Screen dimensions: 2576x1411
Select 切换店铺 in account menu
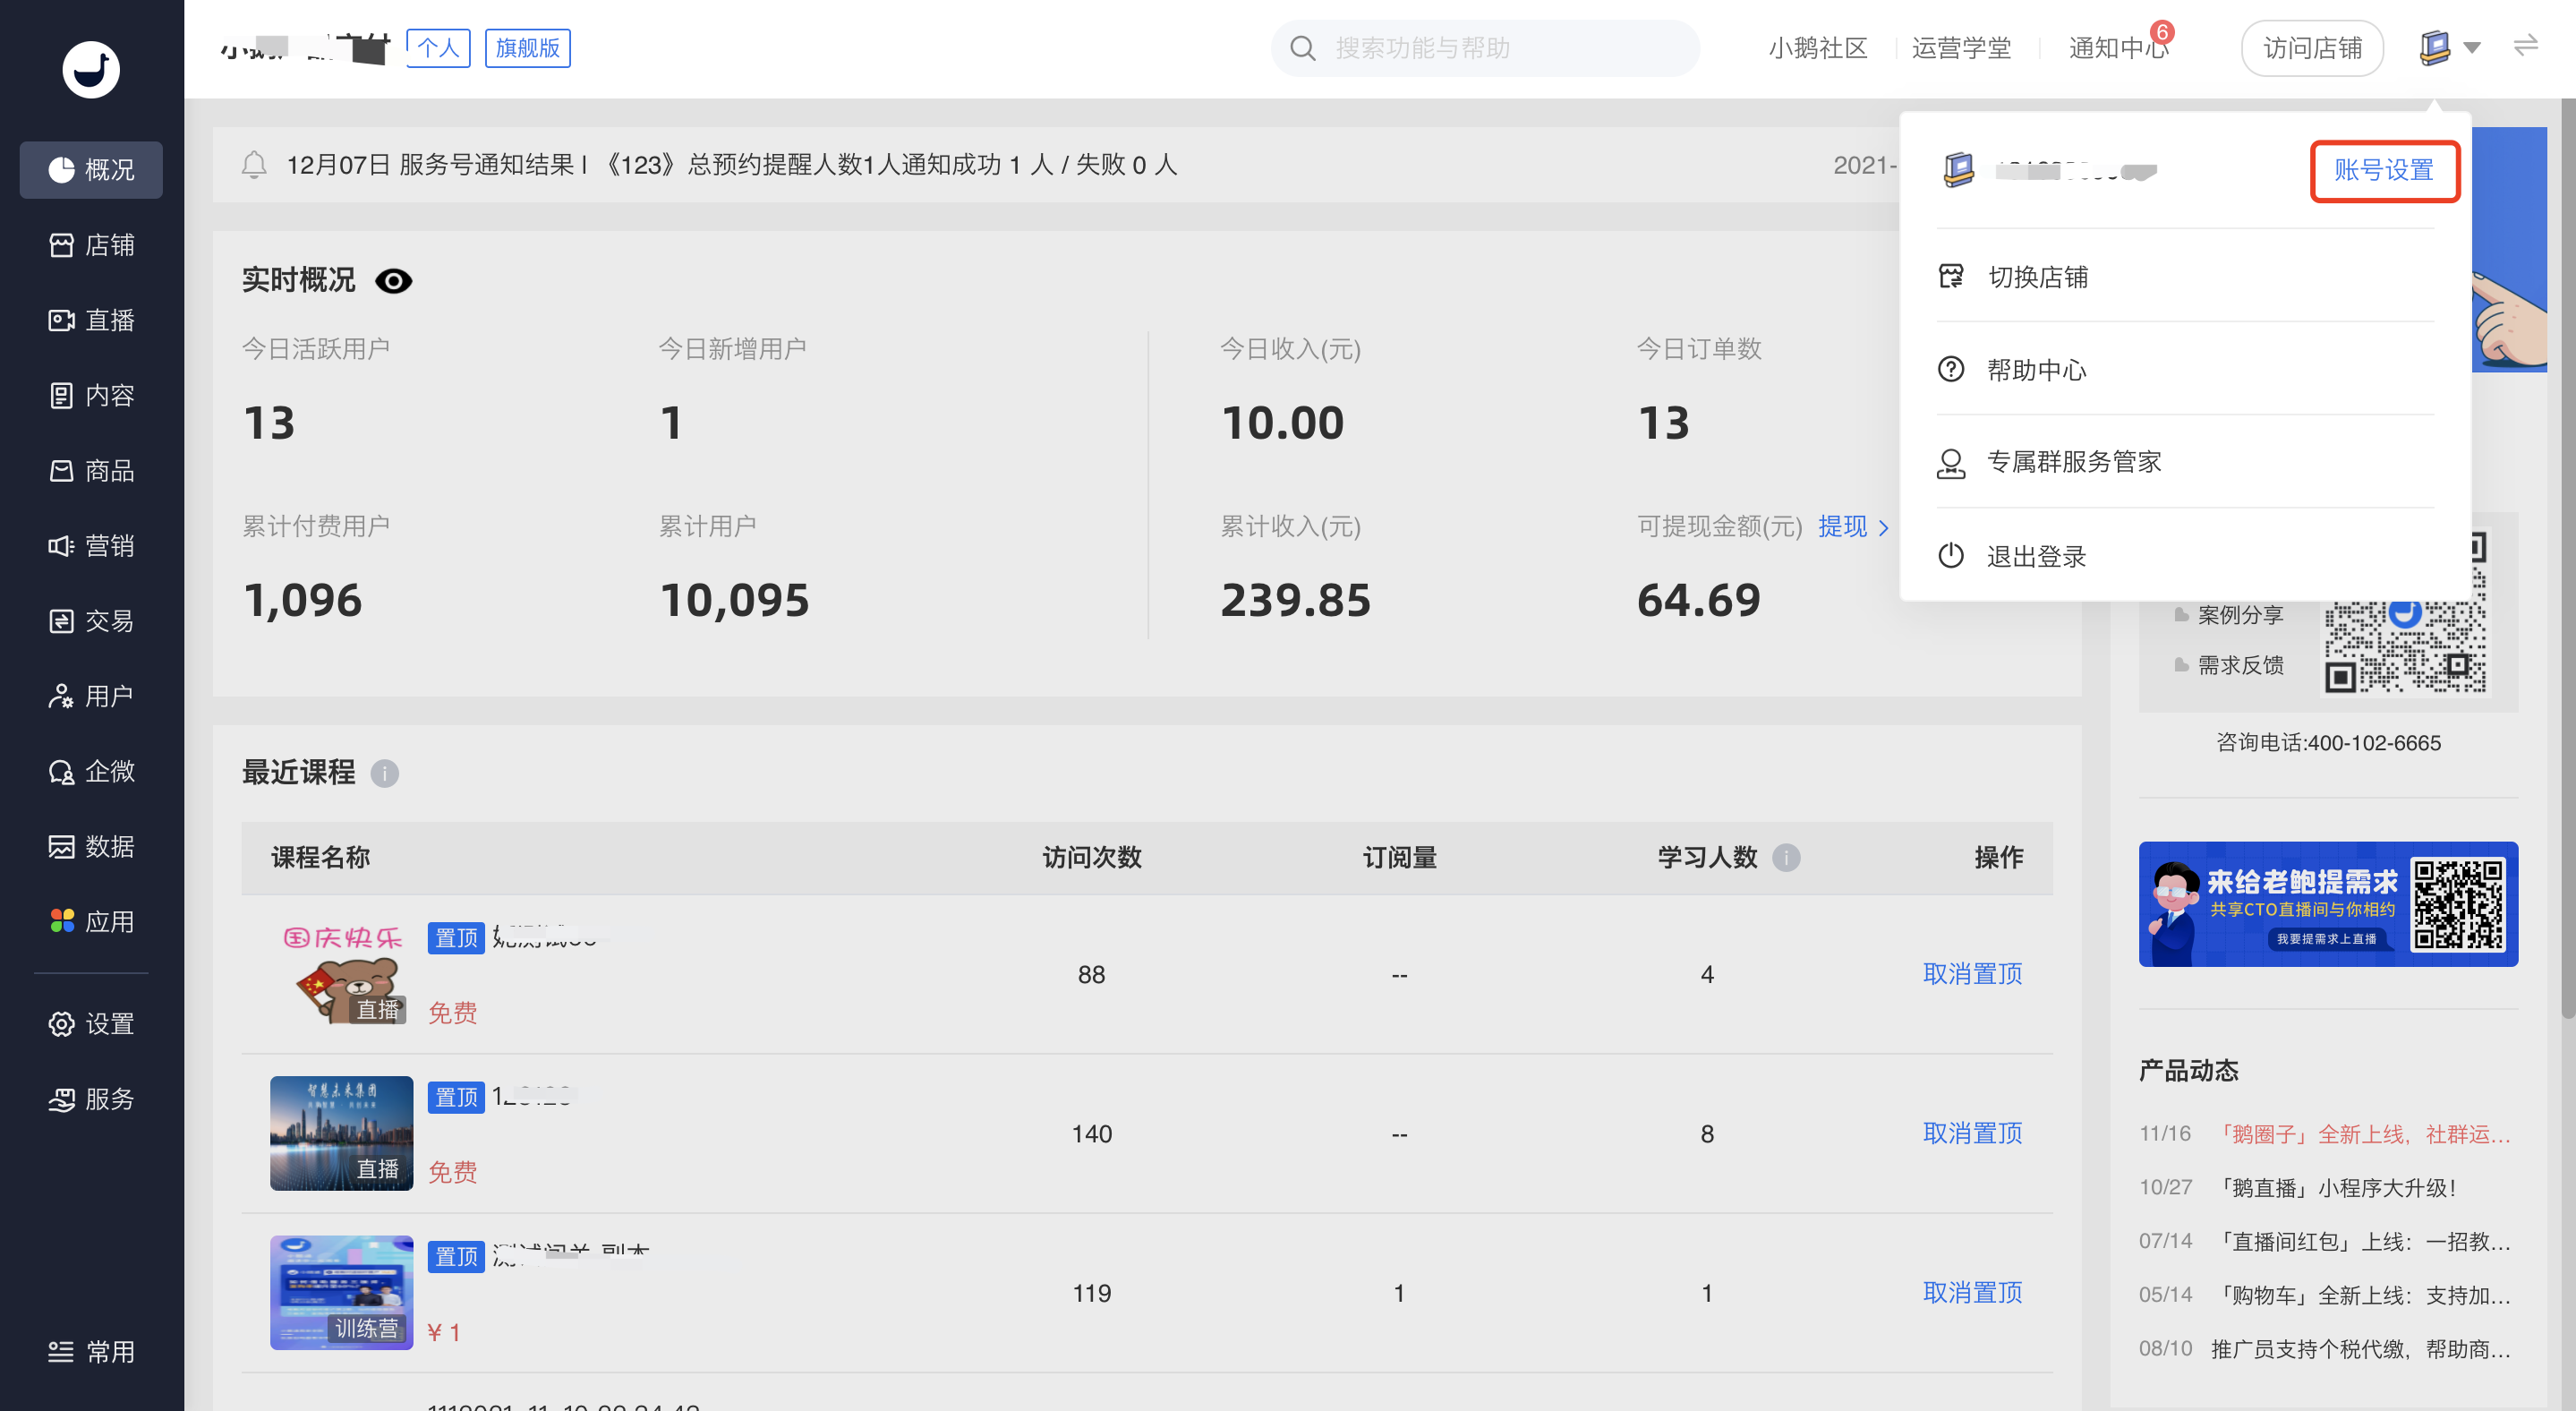pos(2037,277)
